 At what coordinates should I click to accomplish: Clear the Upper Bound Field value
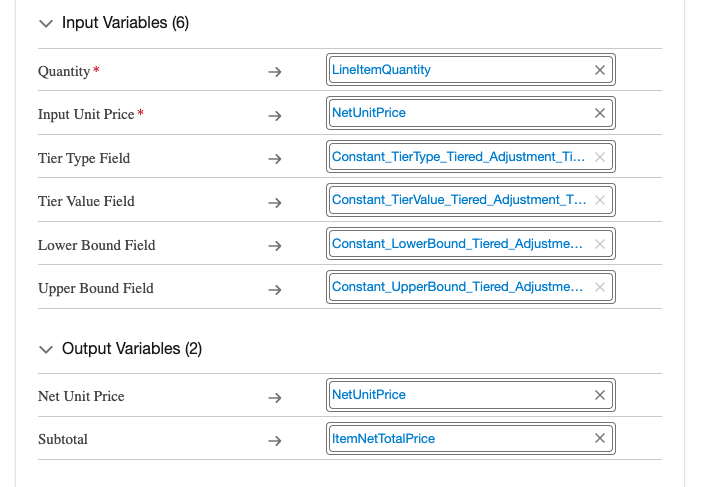click(x=600, y=287)
